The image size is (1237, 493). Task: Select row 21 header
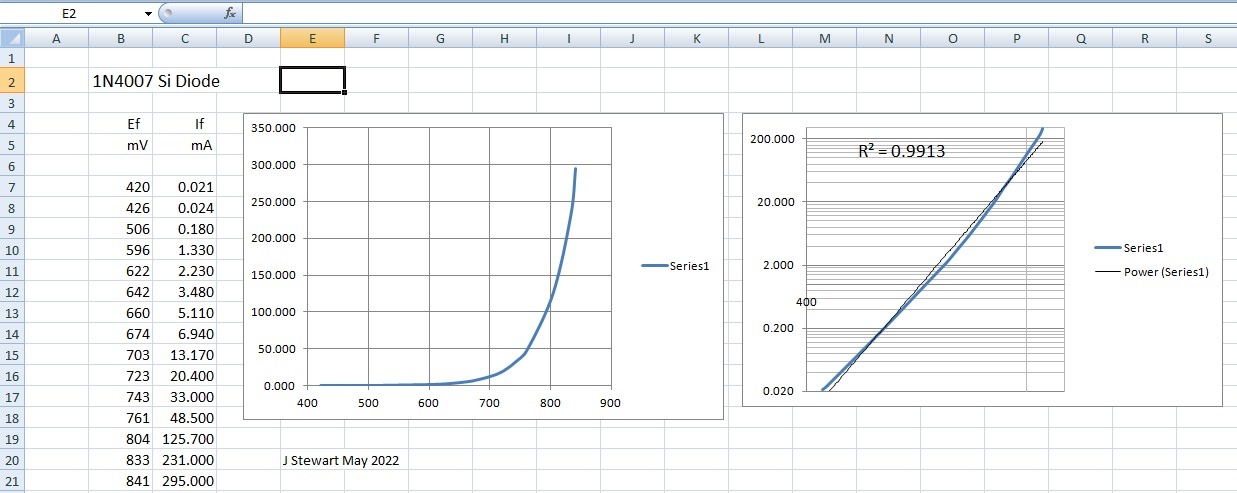11,481
